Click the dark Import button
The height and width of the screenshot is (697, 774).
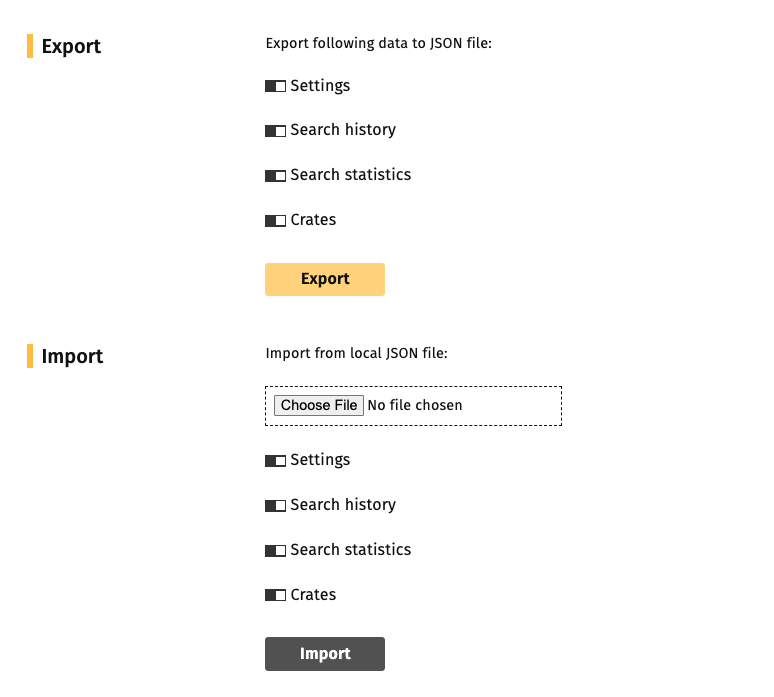325,654
